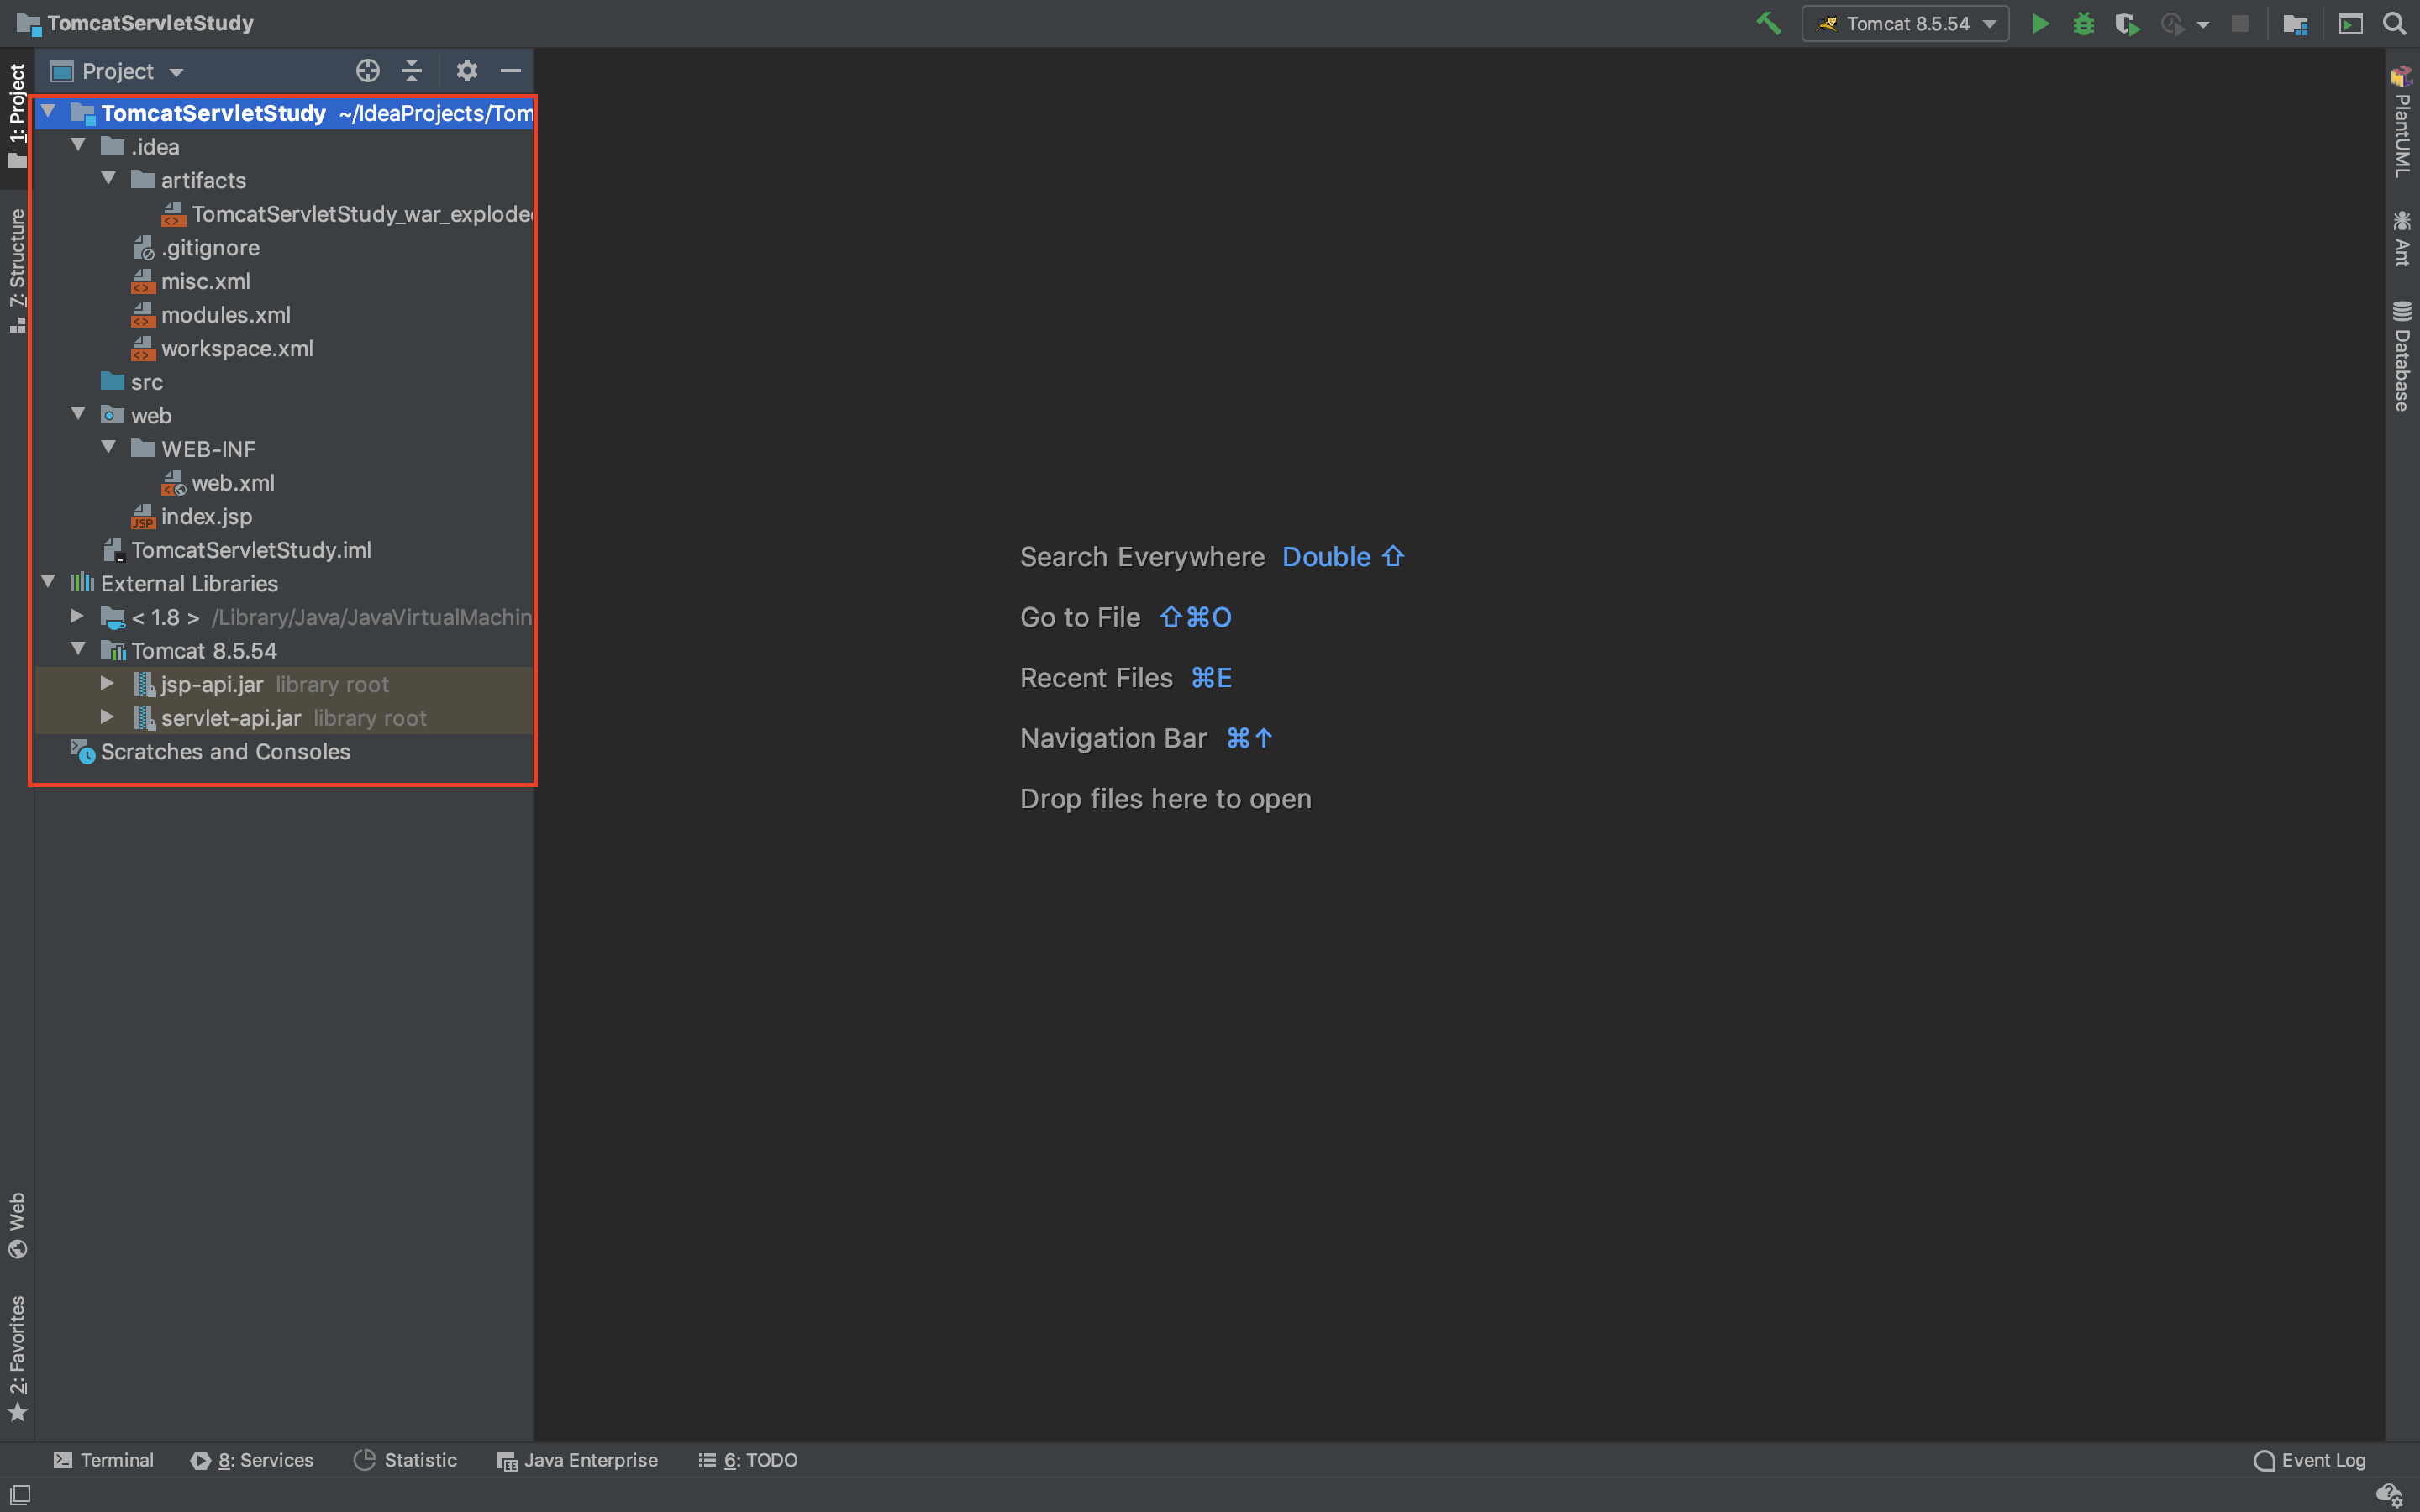Viewport: 2420px width, 1512px height.
Task: Click the green hammer Build Project icon
Action: coord(1768,23)
